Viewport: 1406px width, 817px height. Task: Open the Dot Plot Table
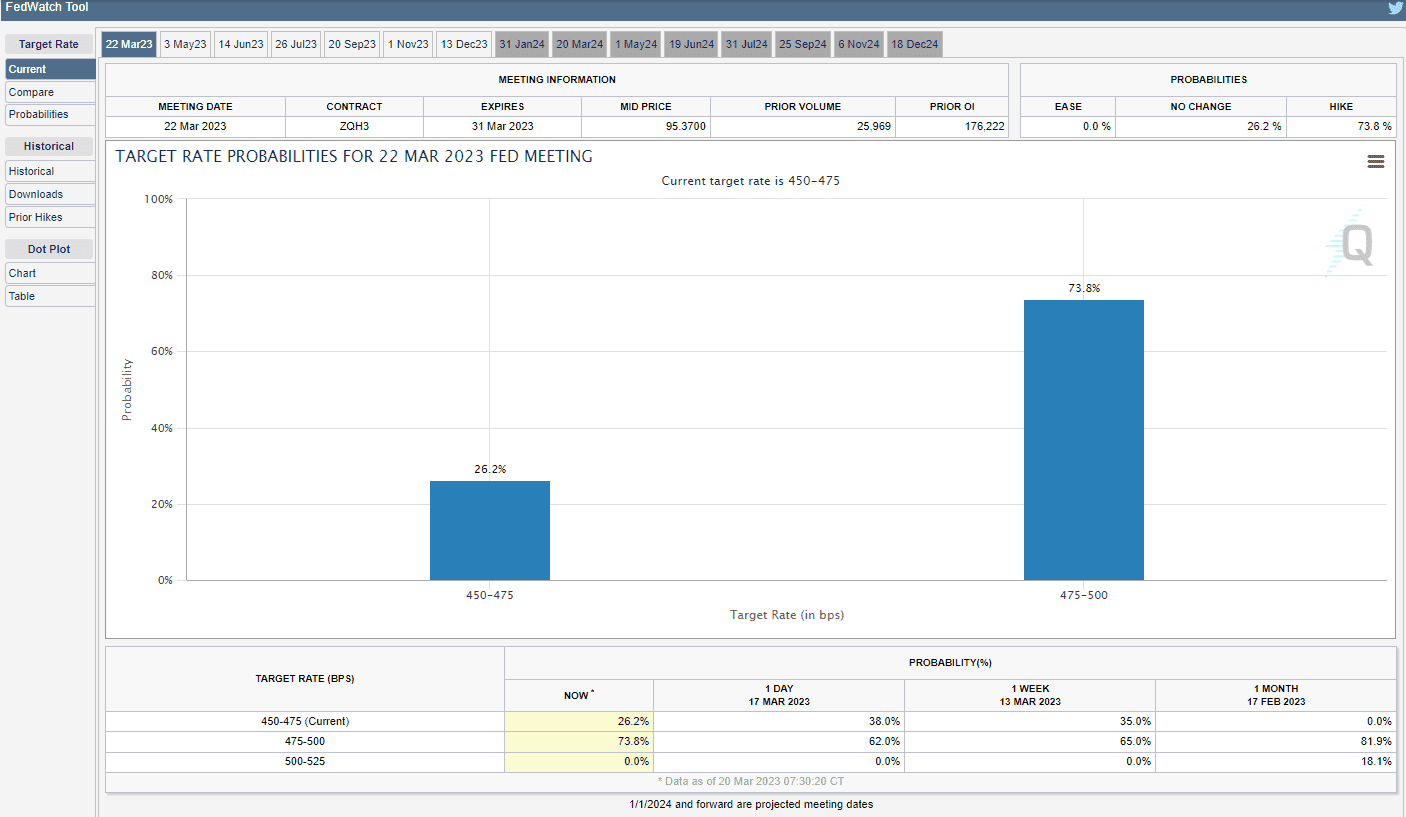(x=50, y=296)
